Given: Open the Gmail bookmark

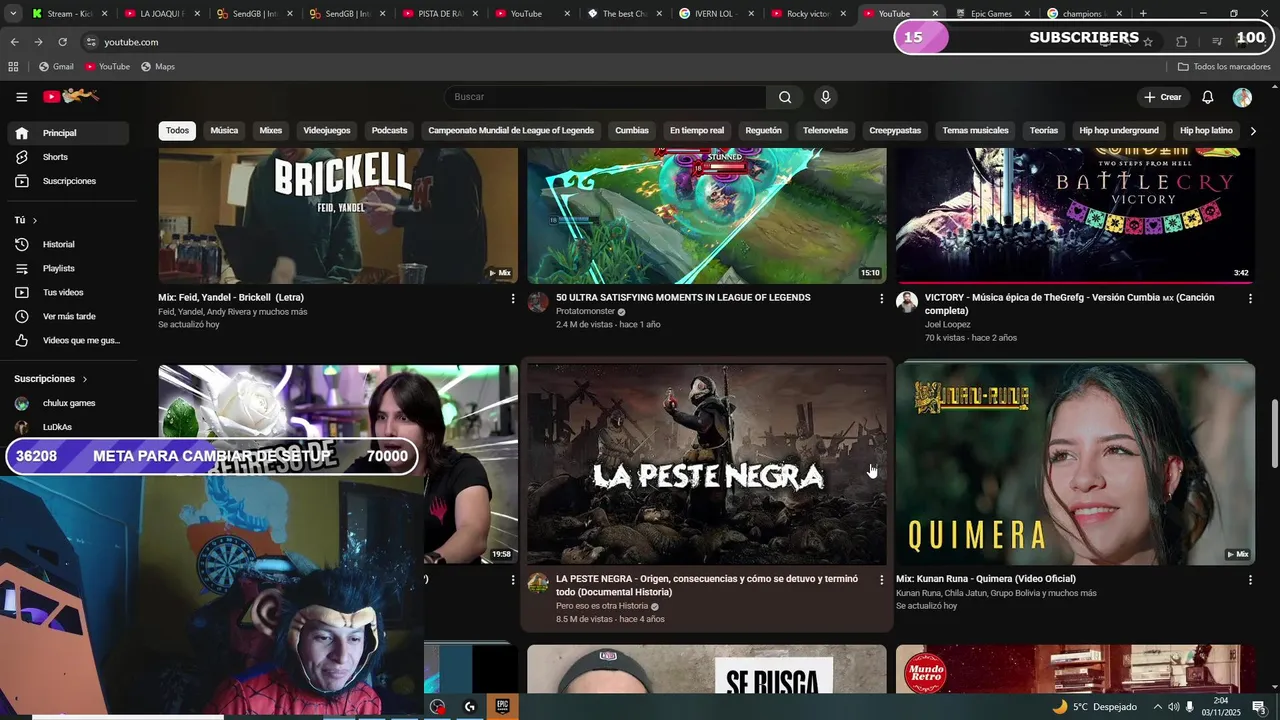Looking at the screenshot, I should coord(56,66).
